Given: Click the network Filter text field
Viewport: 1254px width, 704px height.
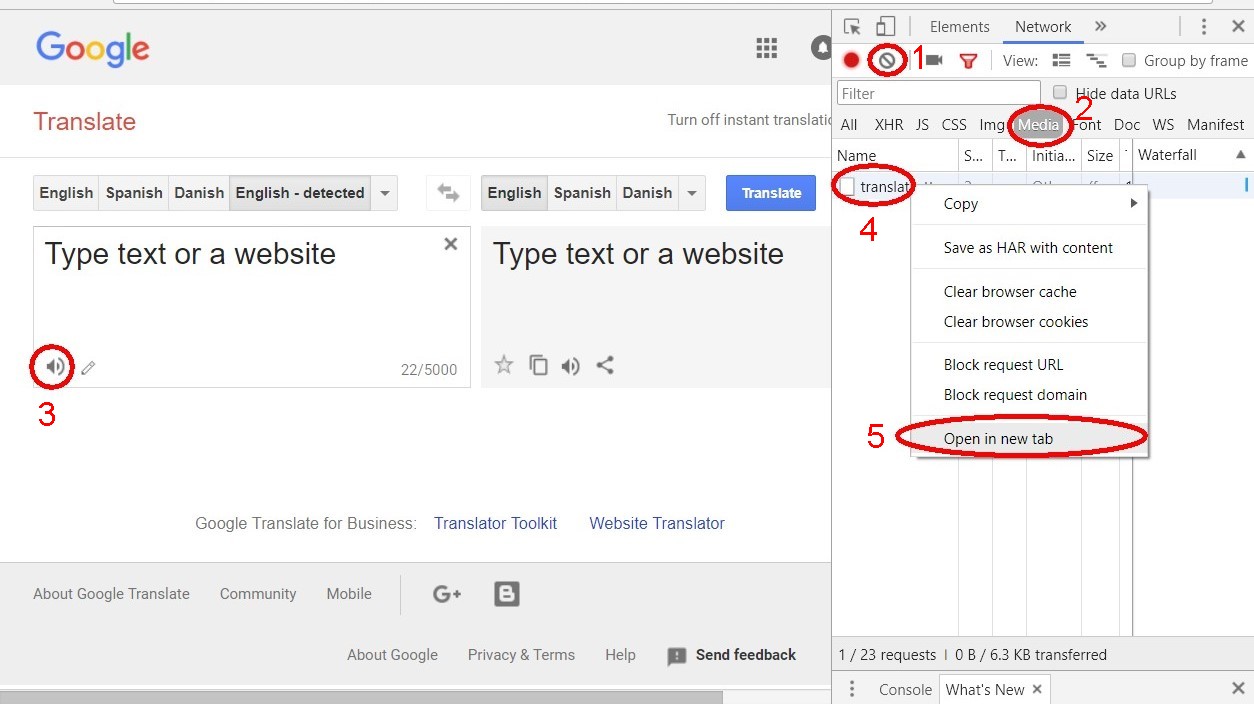Looking at the screenshot, I should 938,93.
